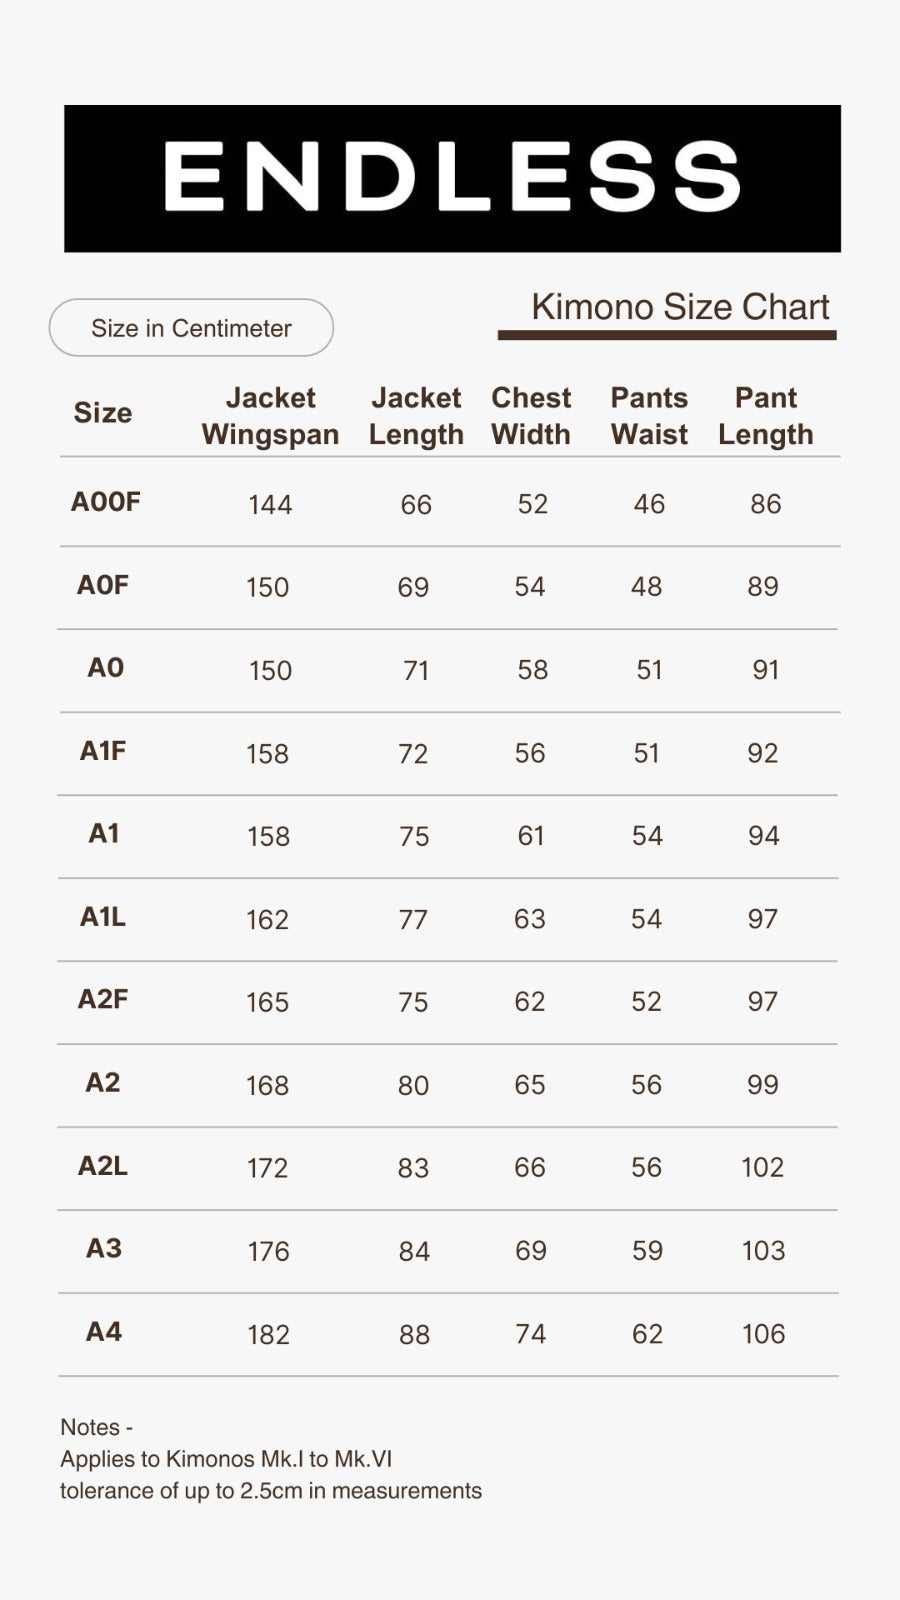
Task: Click the Kimono Size Chart title
Action: click(680, 307)
